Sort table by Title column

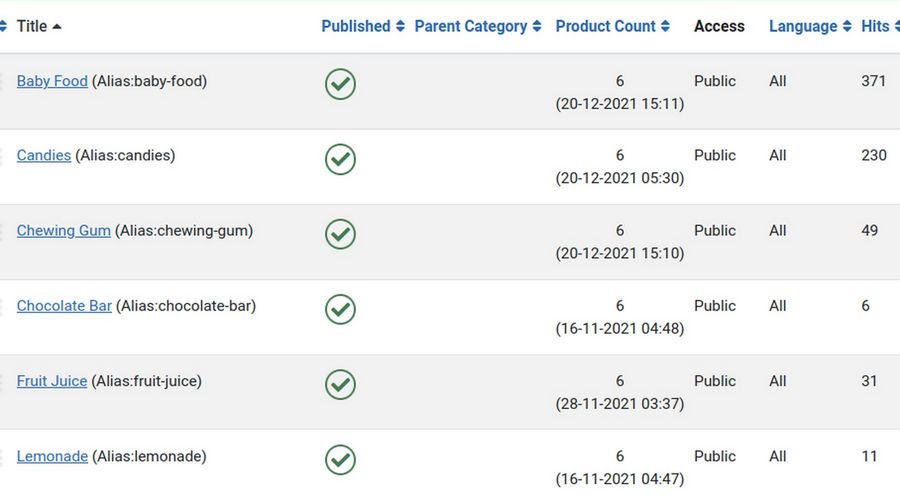(x=32, y=26)
